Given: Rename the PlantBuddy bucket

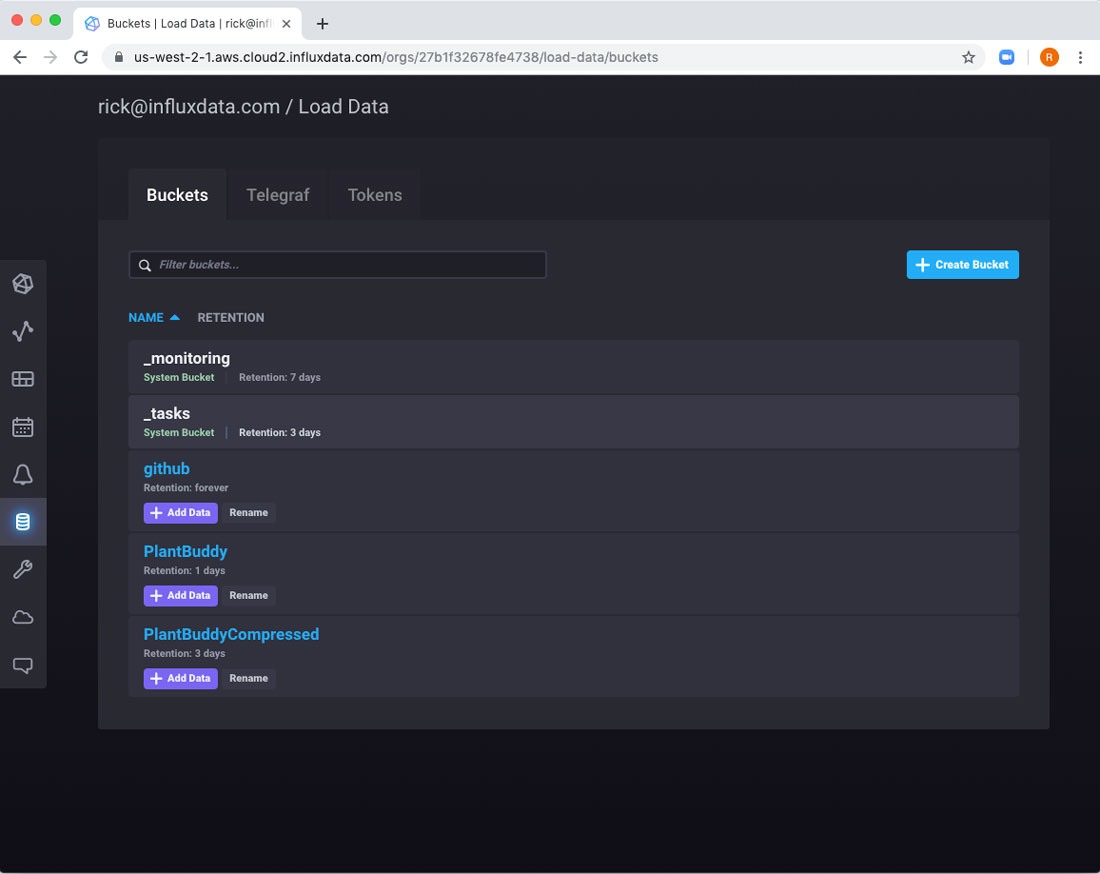Looking at the screenshot, I should click(x=248, y=595).
